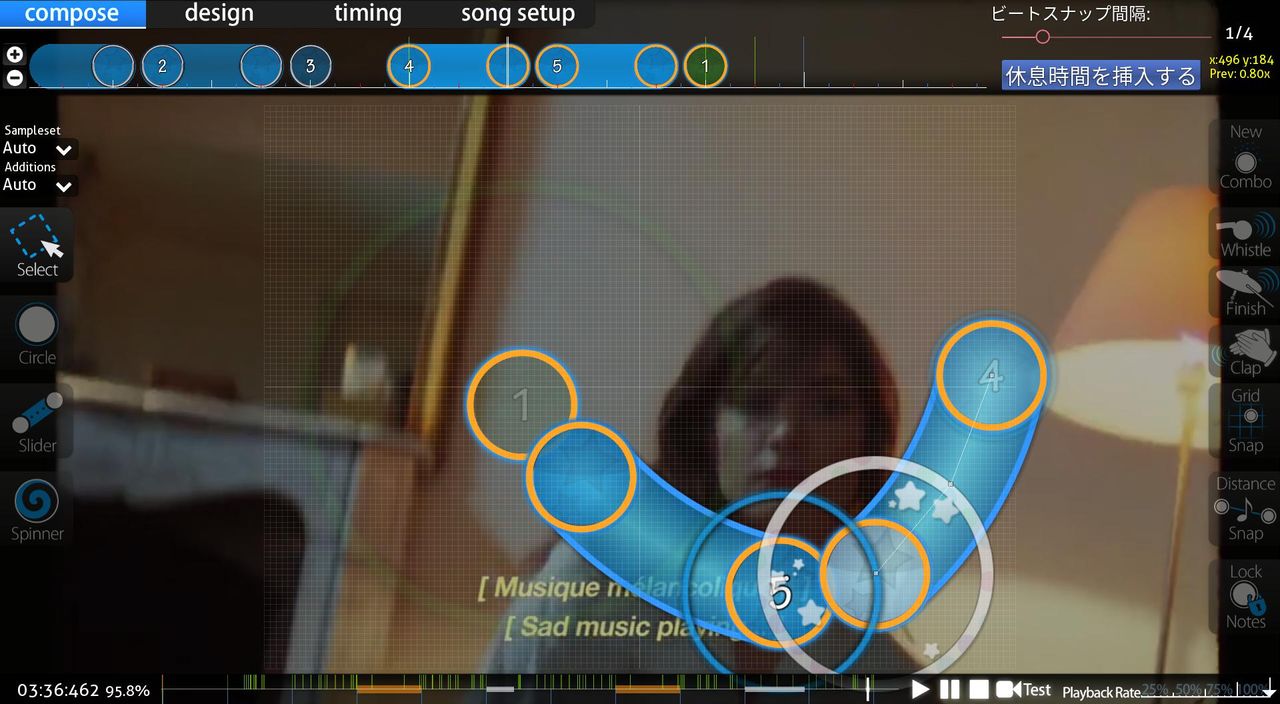This screenshot has height=704, width=1280.
Task: Select the Circle tool
Action: [x=37, y=334]
